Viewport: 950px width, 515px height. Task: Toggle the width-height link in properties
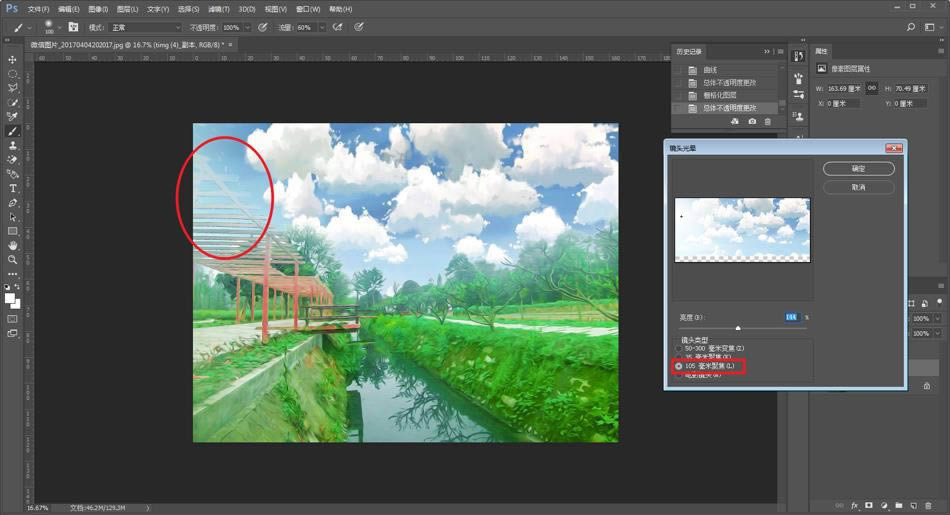point(872,88)
